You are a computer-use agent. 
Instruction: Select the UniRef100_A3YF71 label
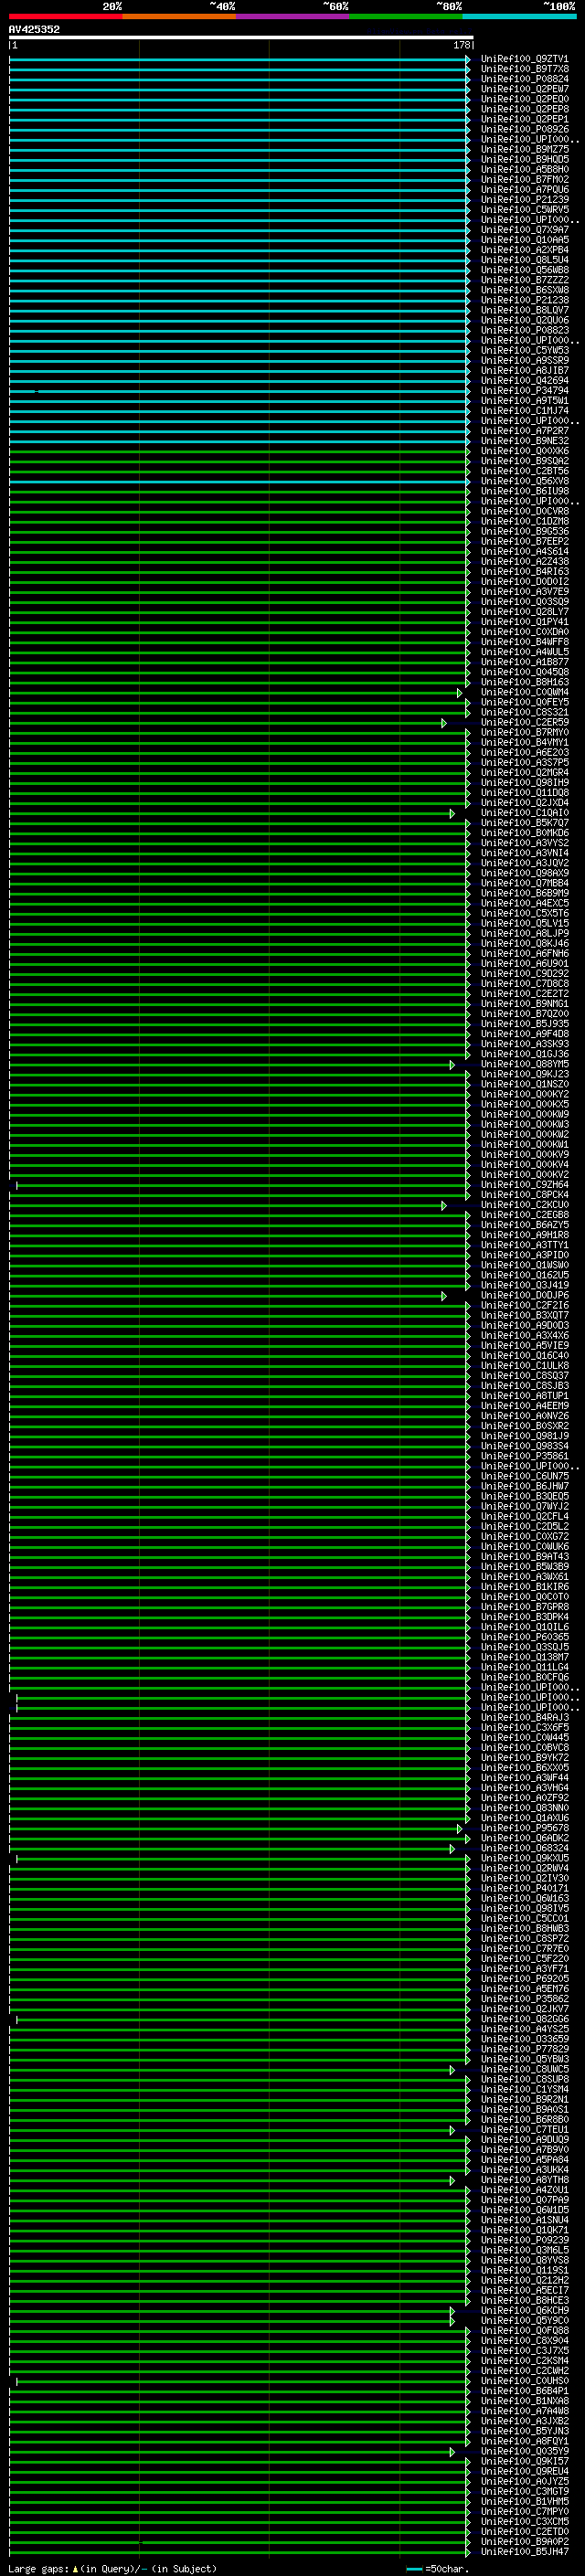(525, 1969)
